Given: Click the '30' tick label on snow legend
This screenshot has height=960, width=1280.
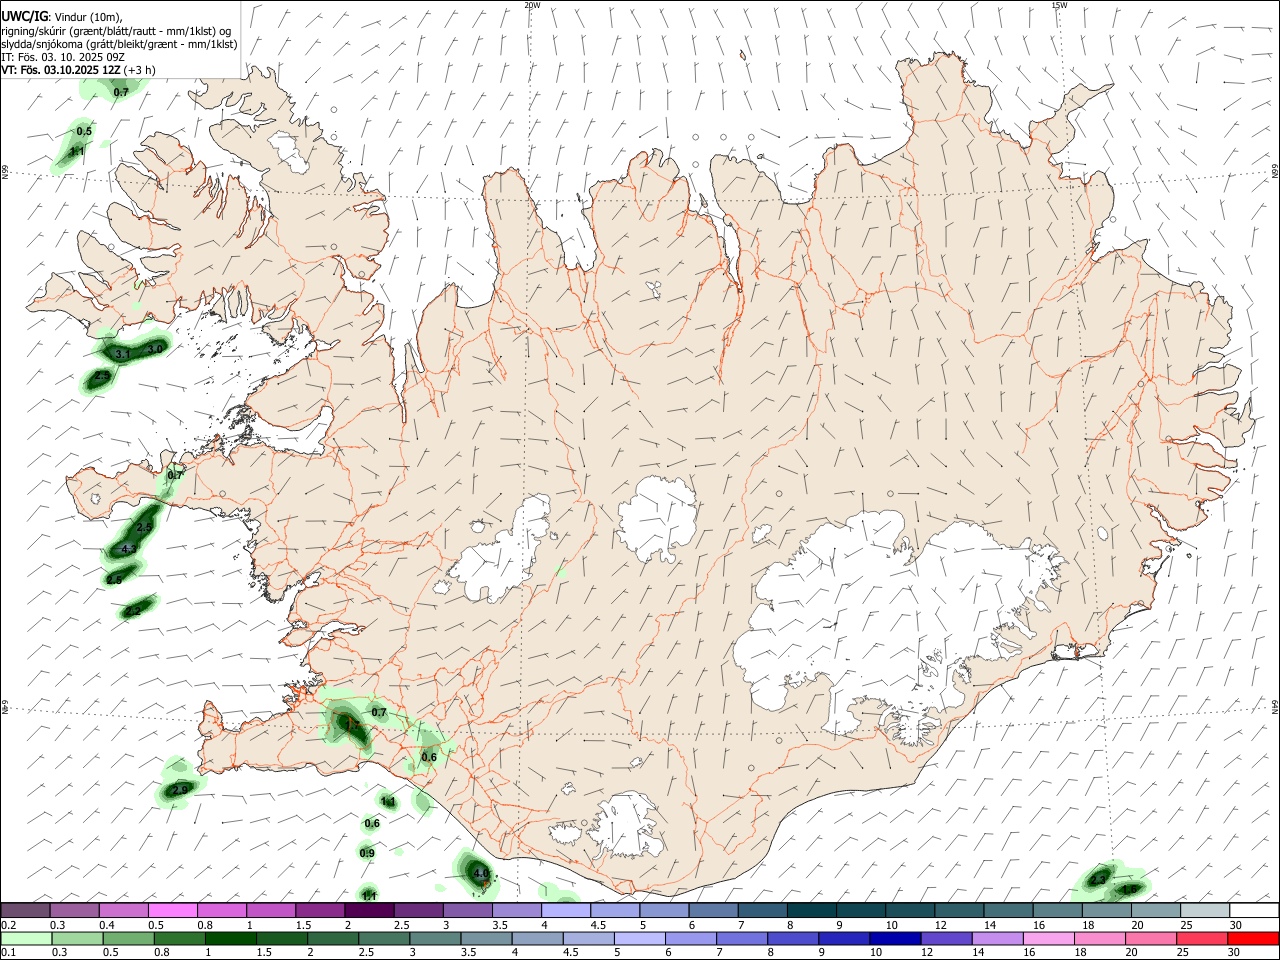Looking at the screenshot, I should click(x=1236, y=925).
